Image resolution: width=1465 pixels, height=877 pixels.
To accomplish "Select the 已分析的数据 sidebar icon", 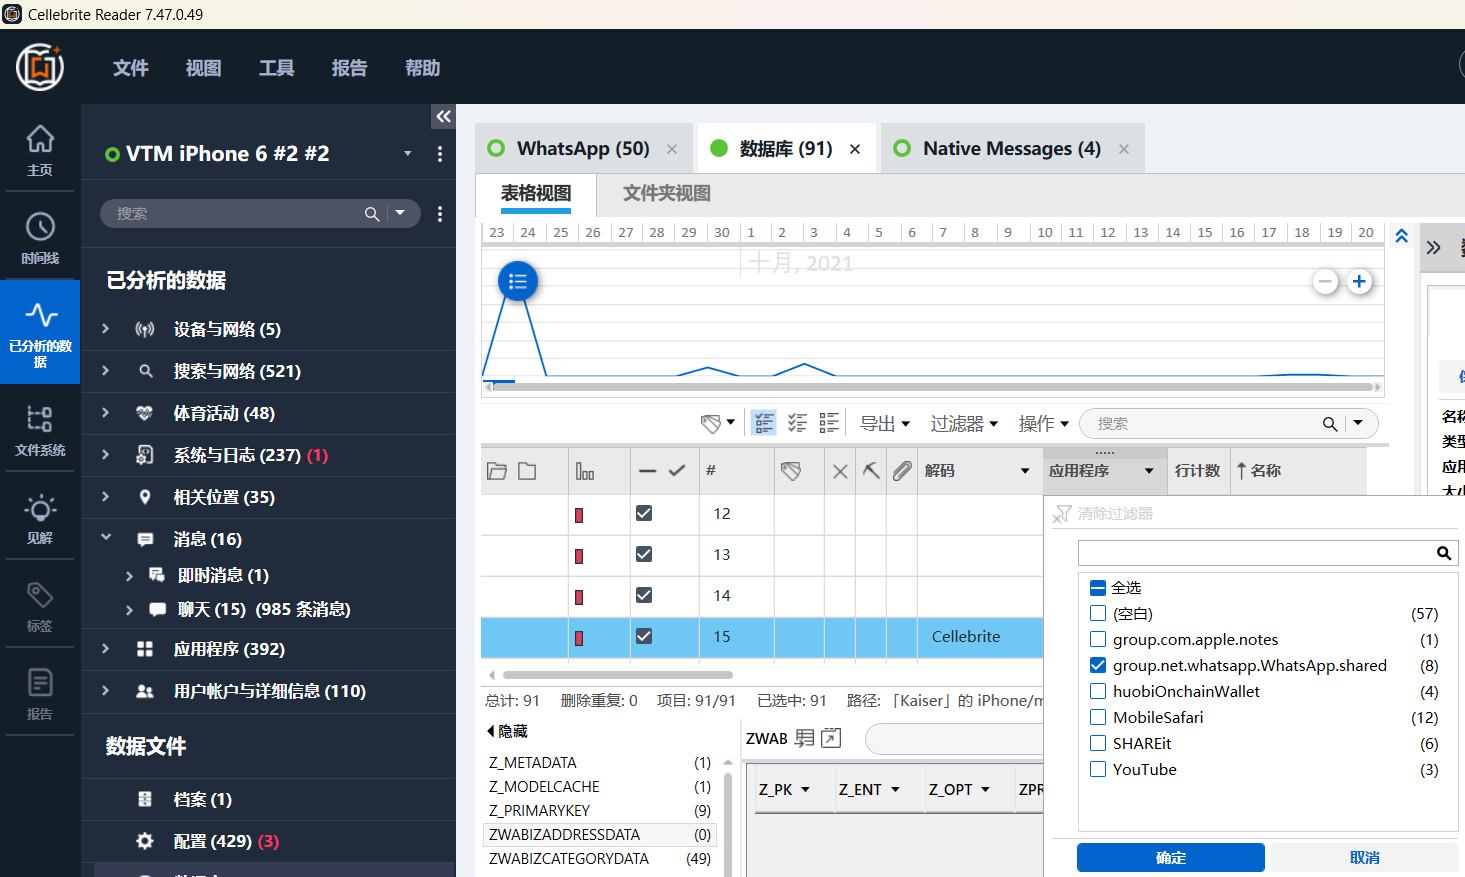I will 40,331.
